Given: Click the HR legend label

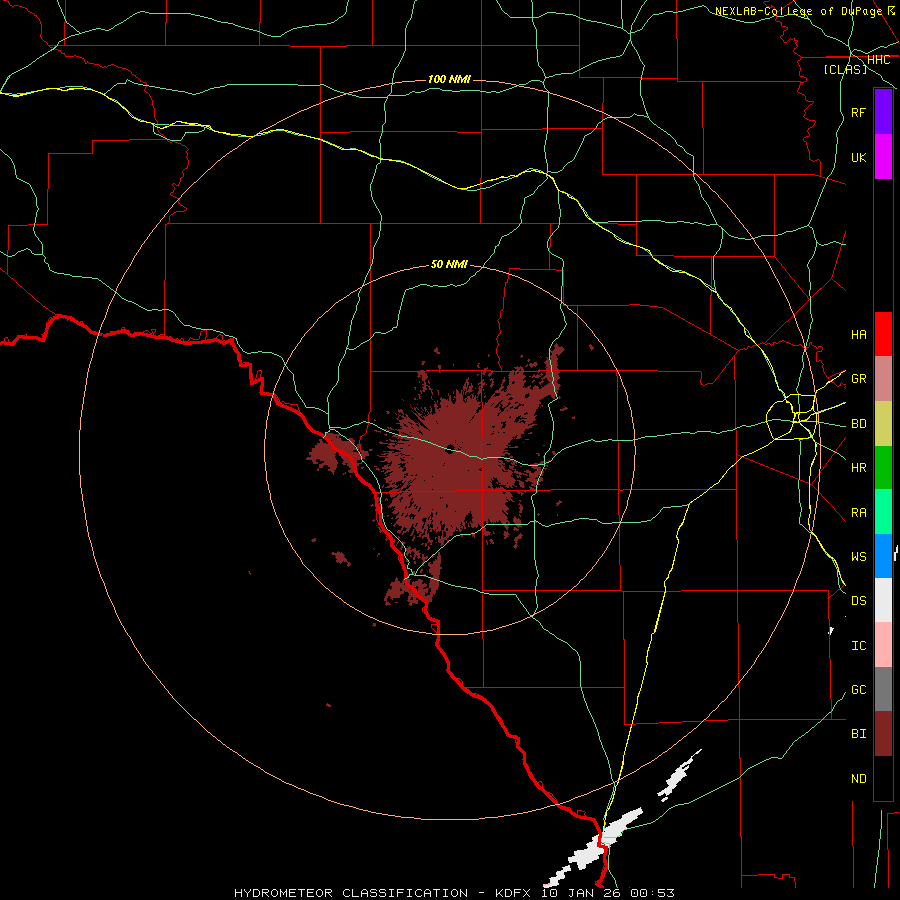Looking at the screenshot, I should click(x=859, y=468).
